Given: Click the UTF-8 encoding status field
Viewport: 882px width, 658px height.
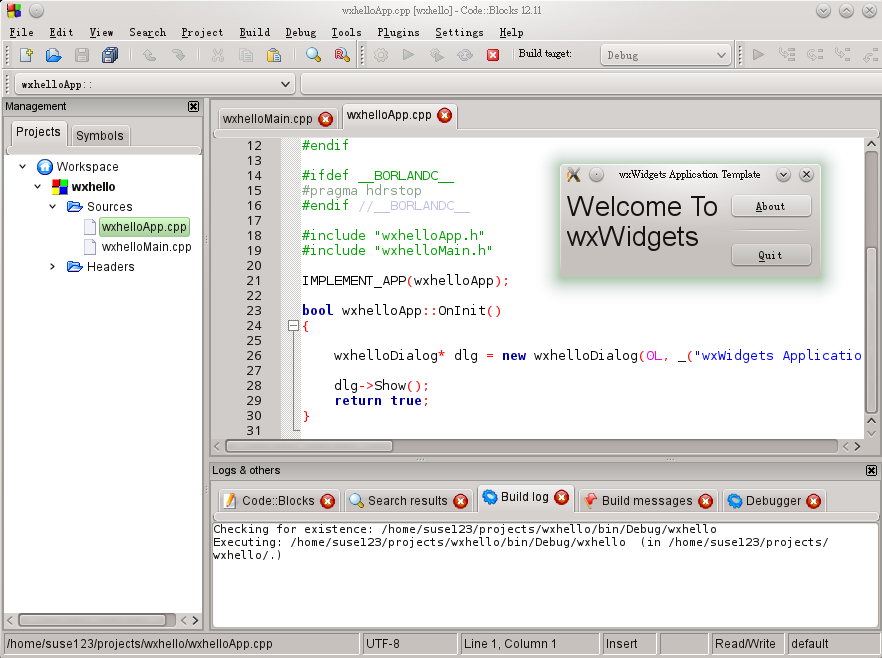Looking at the screenshot, I should (x=410, y=644).
